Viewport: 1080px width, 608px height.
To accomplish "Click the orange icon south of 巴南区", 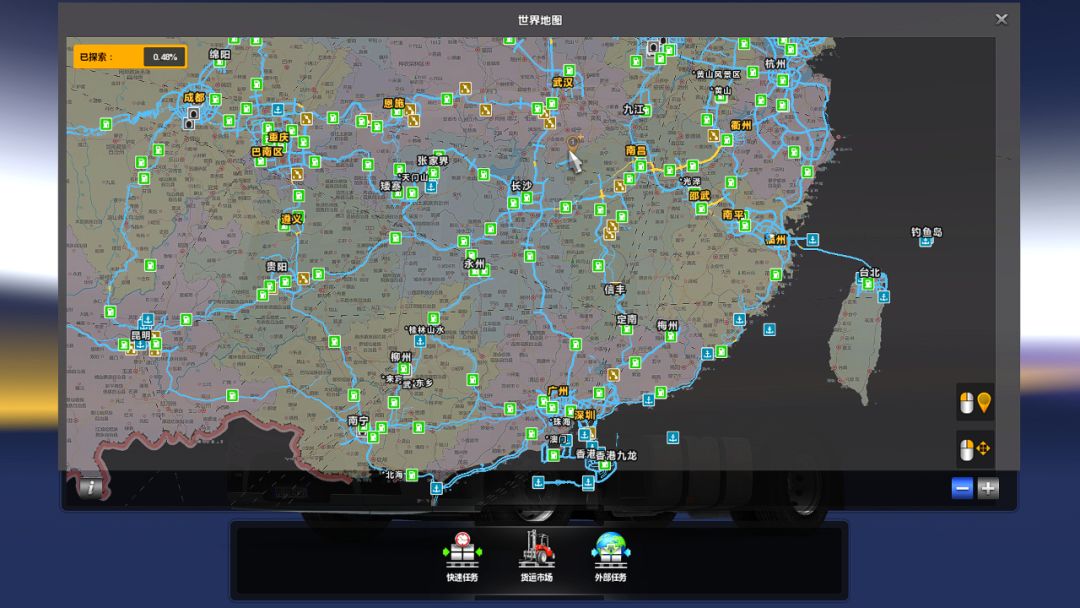I will tap(297, 174).
